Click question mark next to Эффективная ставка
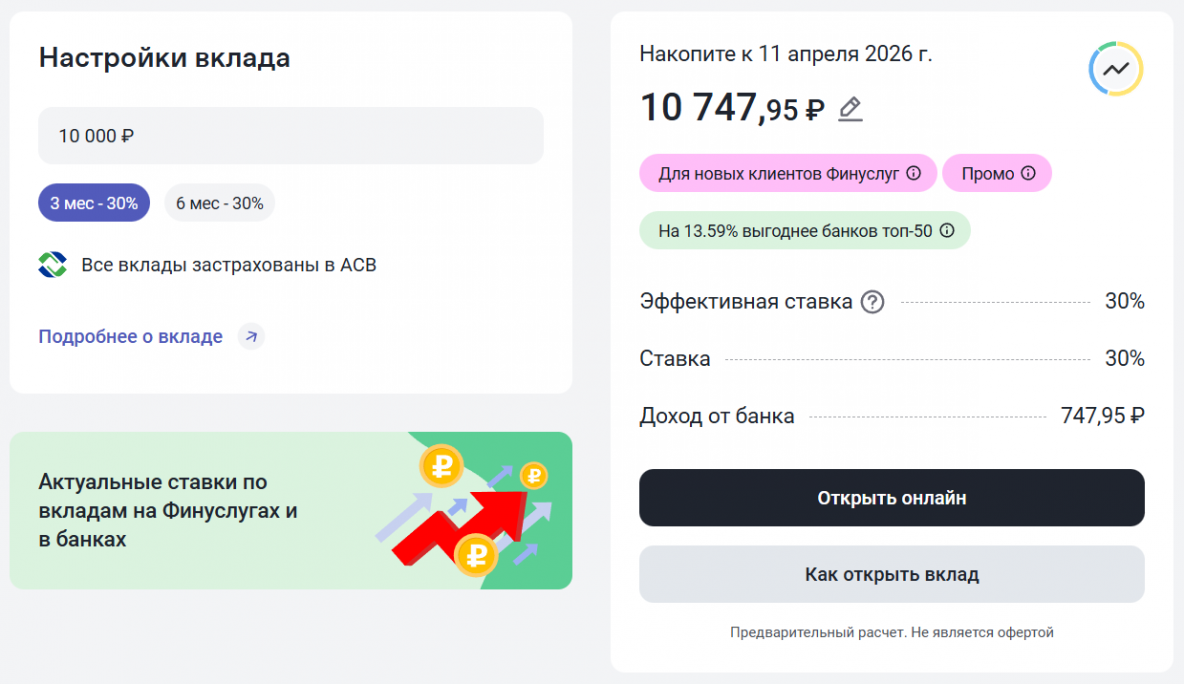Viewport: 1184px width, 684px height. tap(873, 301)
